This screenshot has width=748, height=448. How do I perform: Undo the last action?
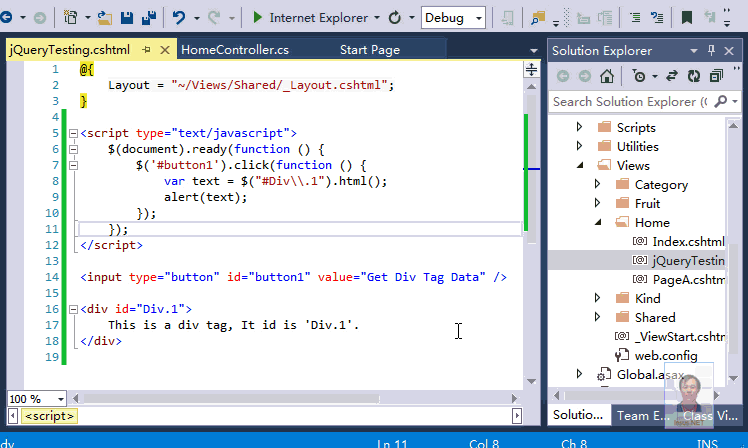tap(179, 18)
